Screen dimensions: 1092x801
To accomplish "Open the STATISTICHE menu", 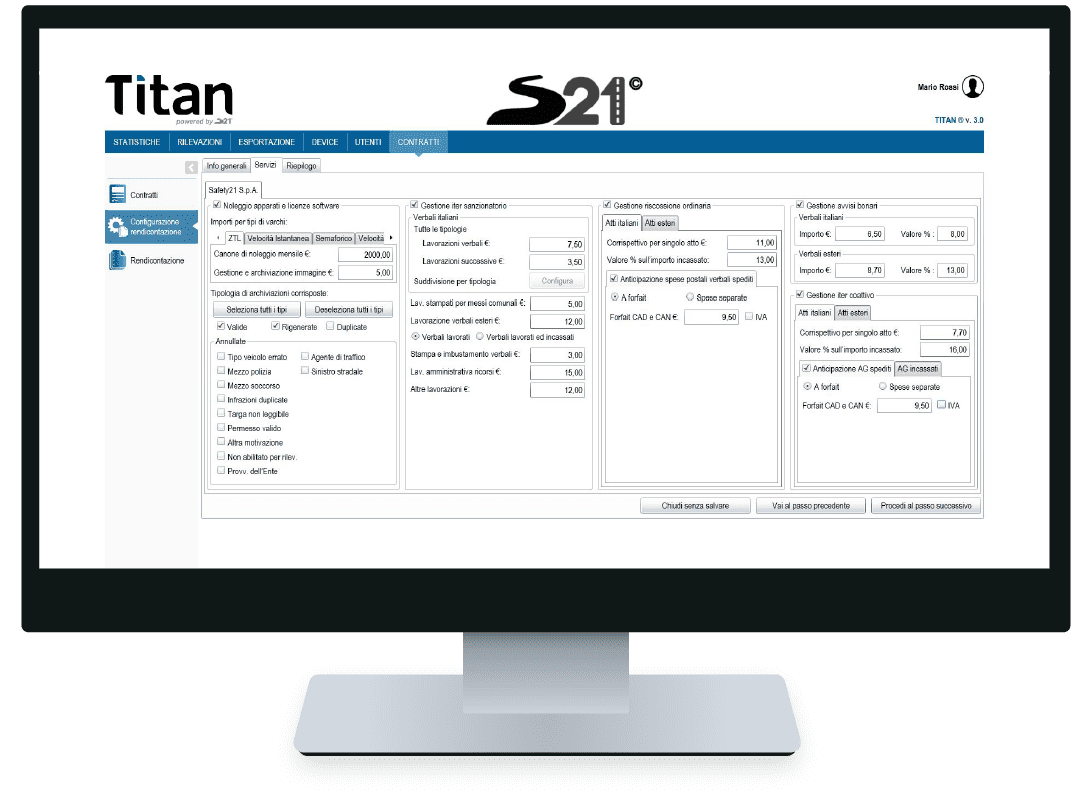I will 136,142.
